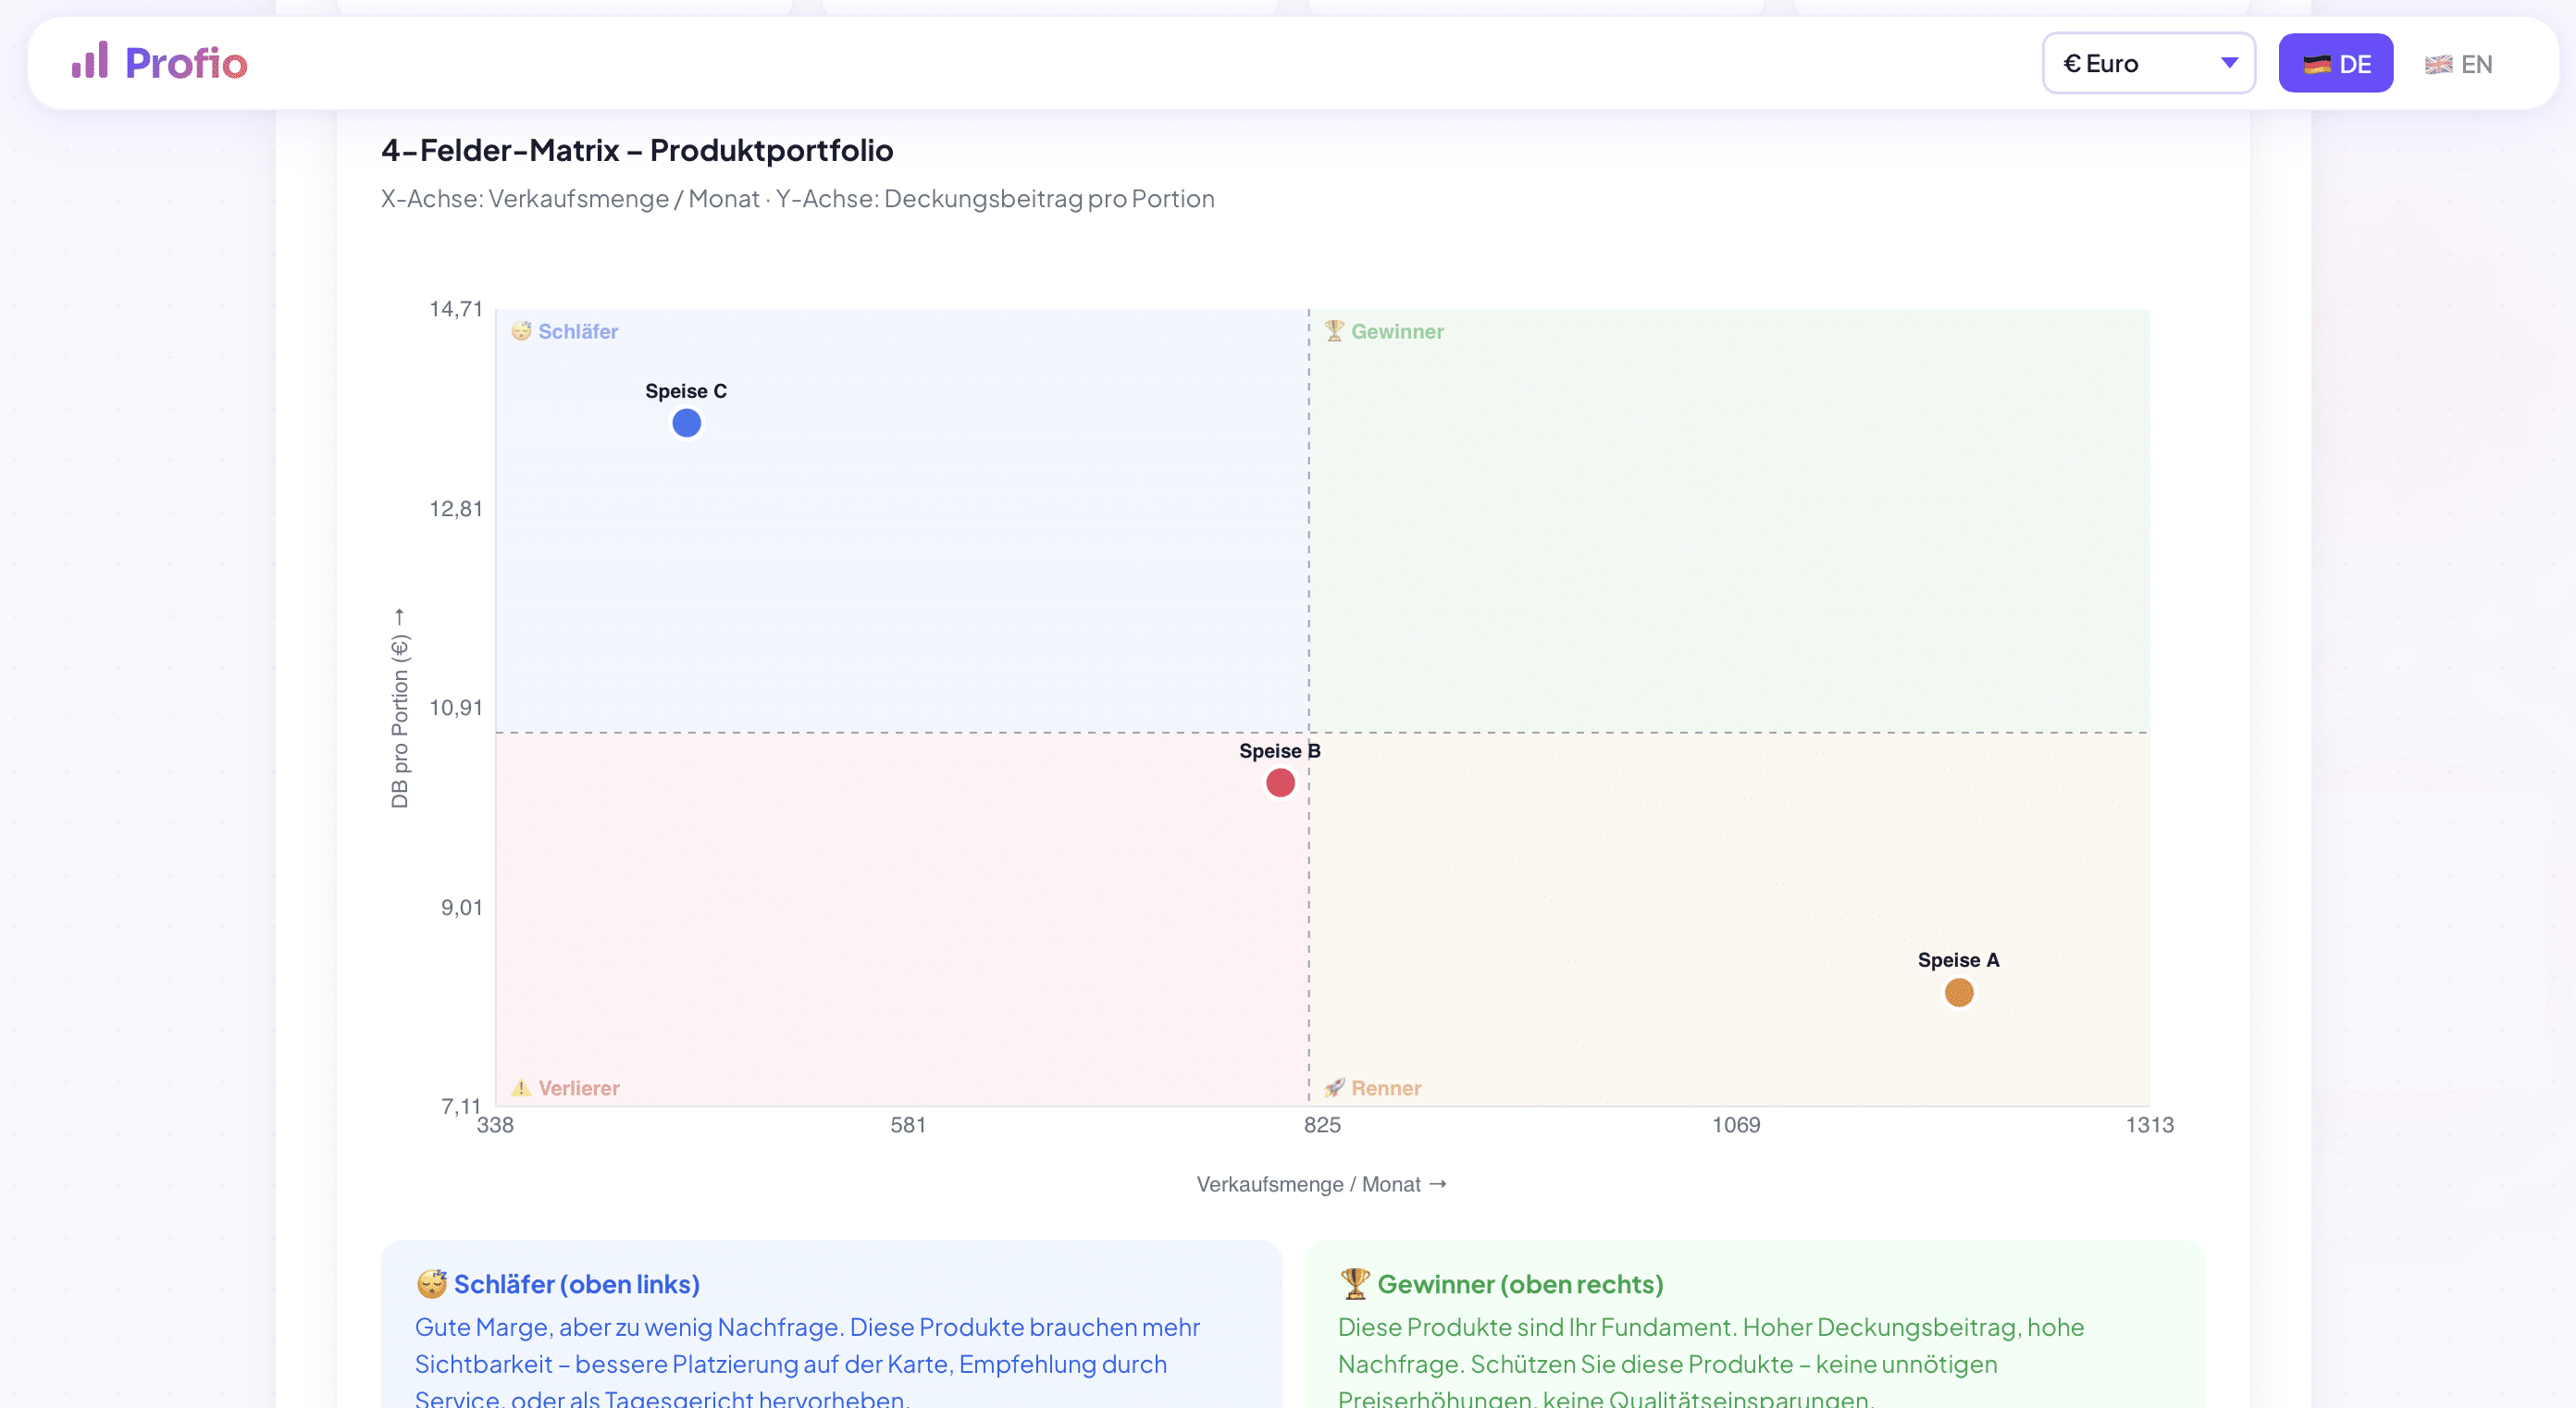2576x1408 pixels.
Task: Click the Verkaufsmenge / Monat axis title
Action: coord(1322,1184)
